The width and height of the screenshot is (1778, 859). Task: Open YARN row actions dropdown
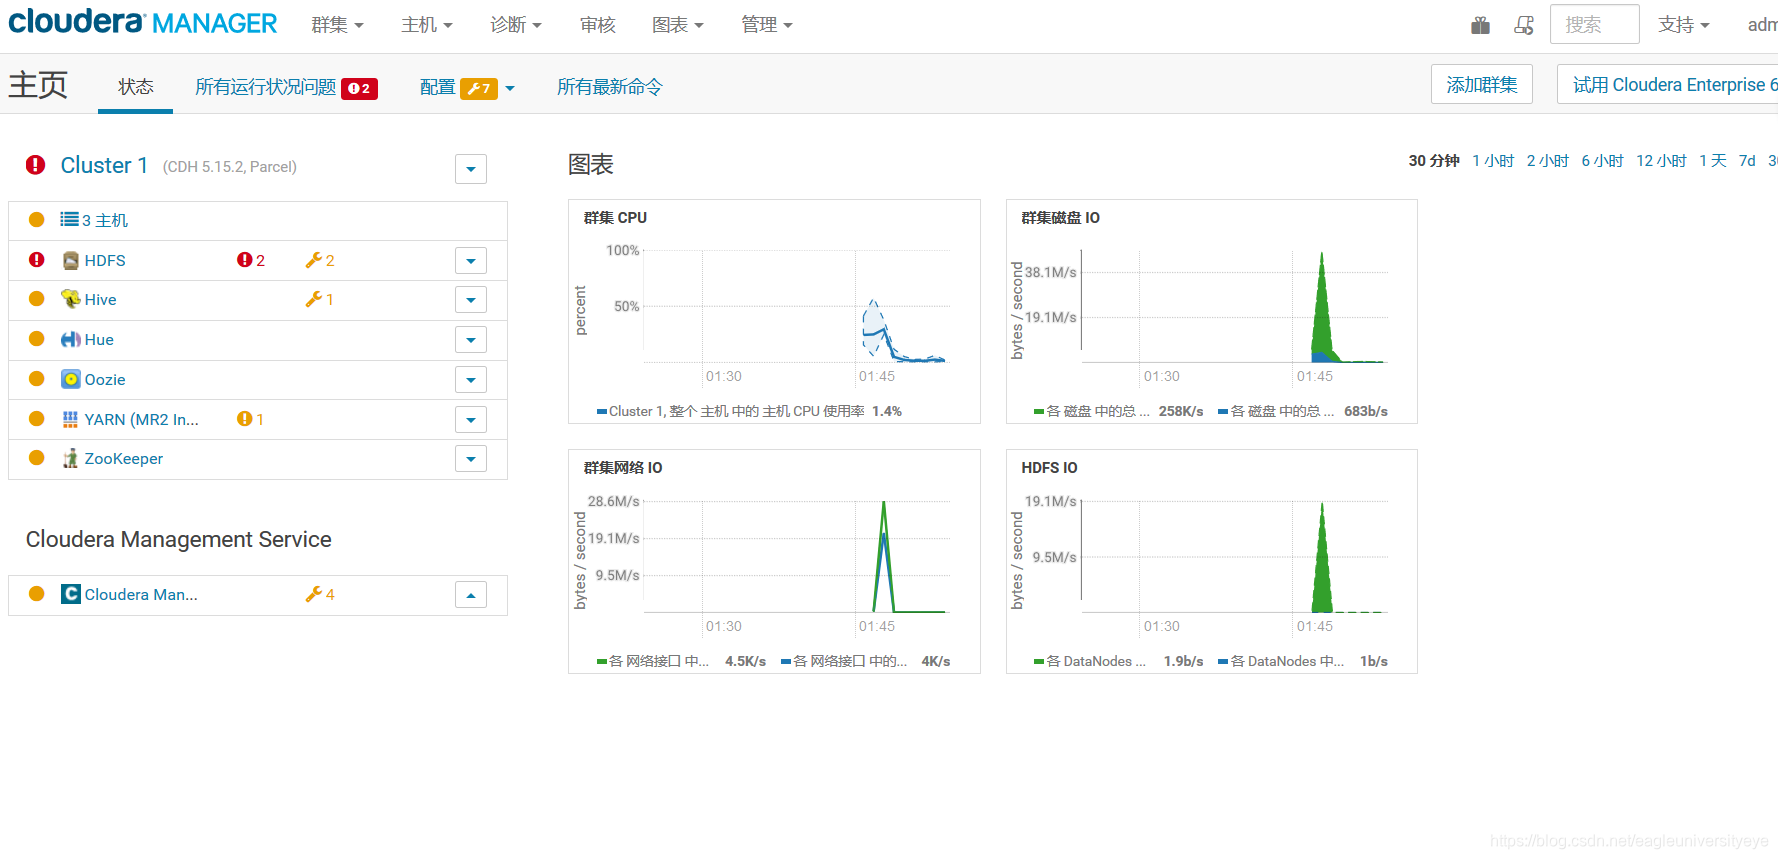tap(471, 419)
